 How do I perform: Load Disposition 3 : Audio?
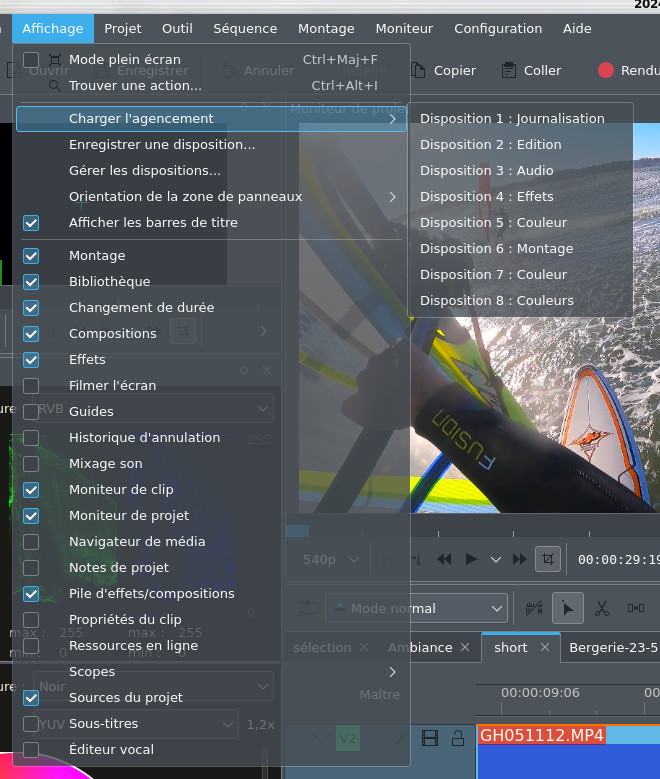coord(520,170)
